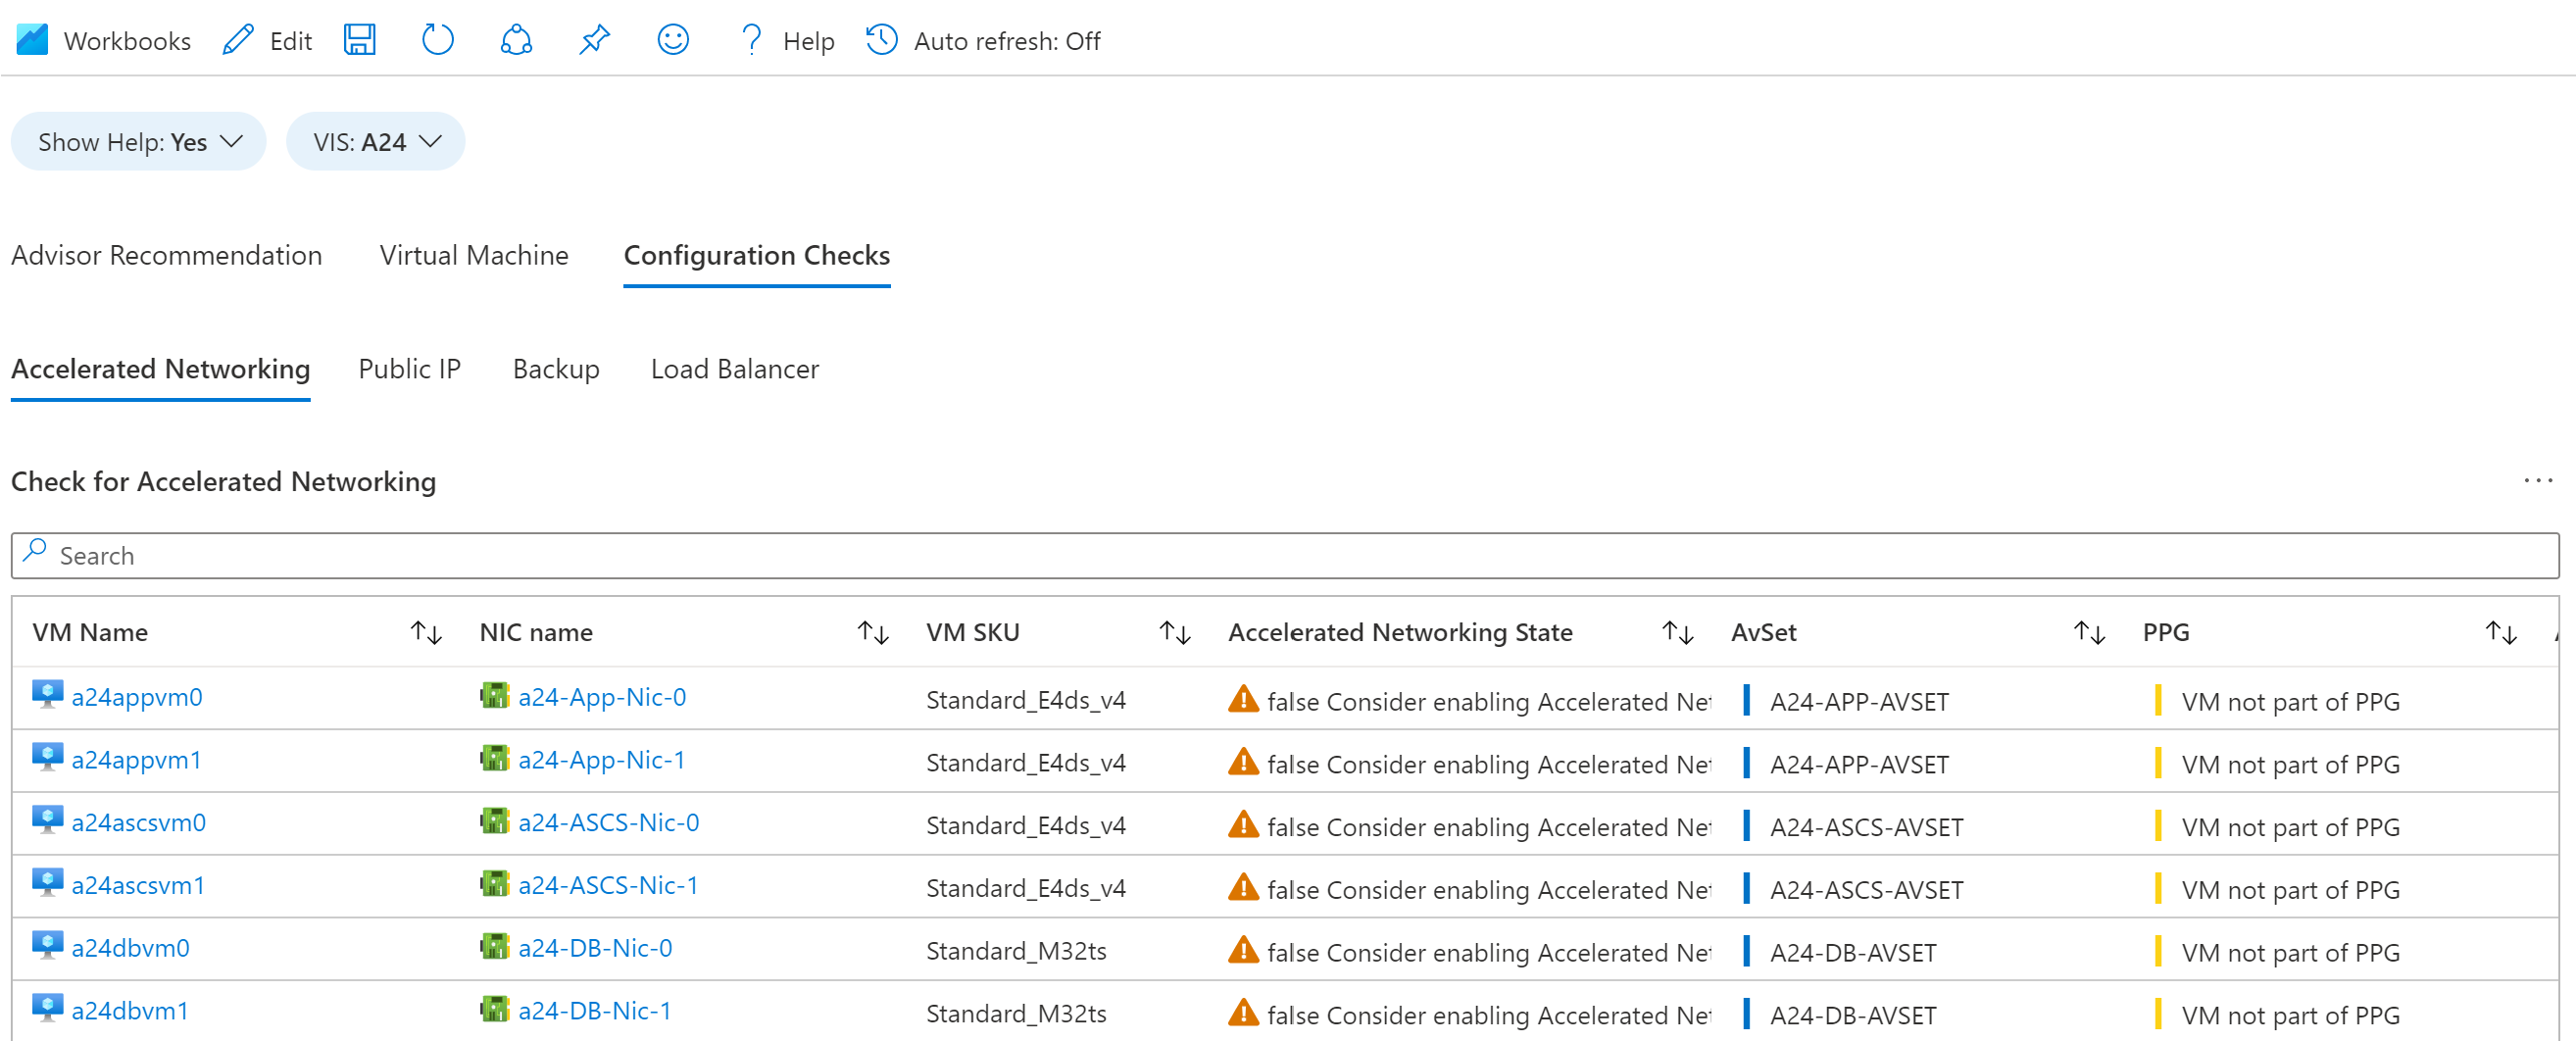Viewport: 2576px width, 1041px height.
Task: Pin the workbook with pin icon
Action: click(x=594, y=40)
